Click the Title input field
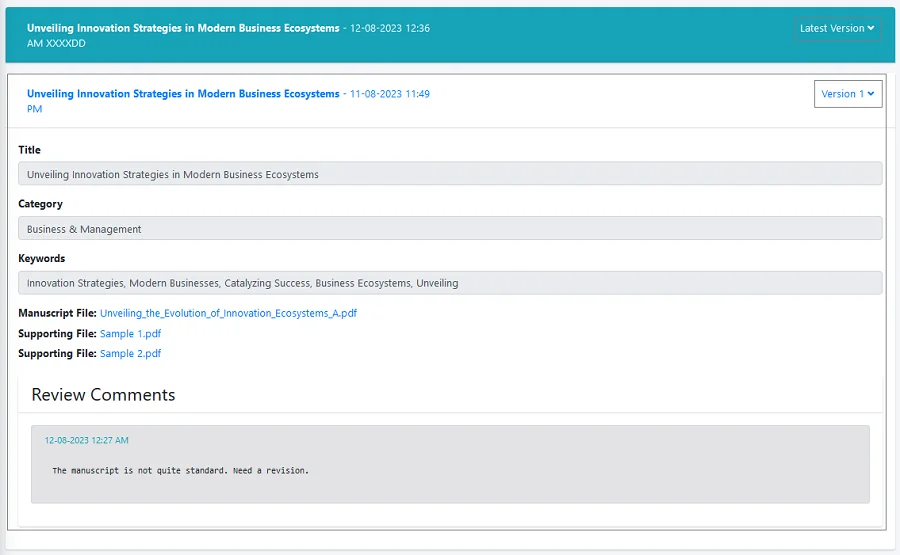 point(450,174)
